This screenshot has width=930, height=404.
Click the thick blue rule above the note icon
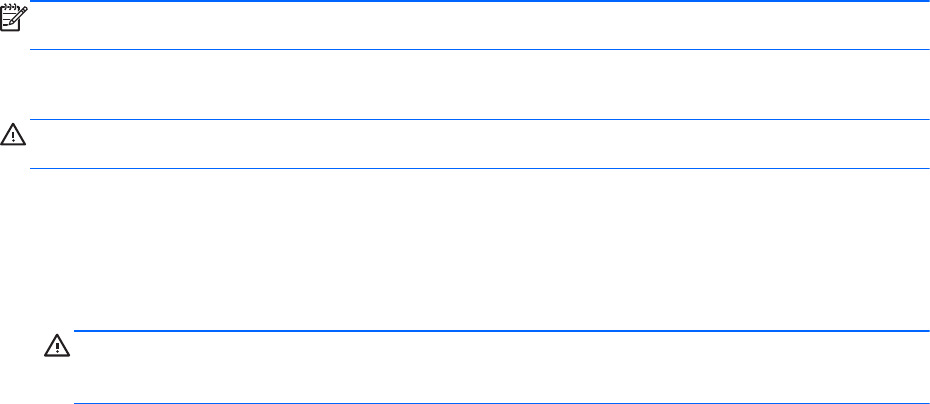point(479,1)
